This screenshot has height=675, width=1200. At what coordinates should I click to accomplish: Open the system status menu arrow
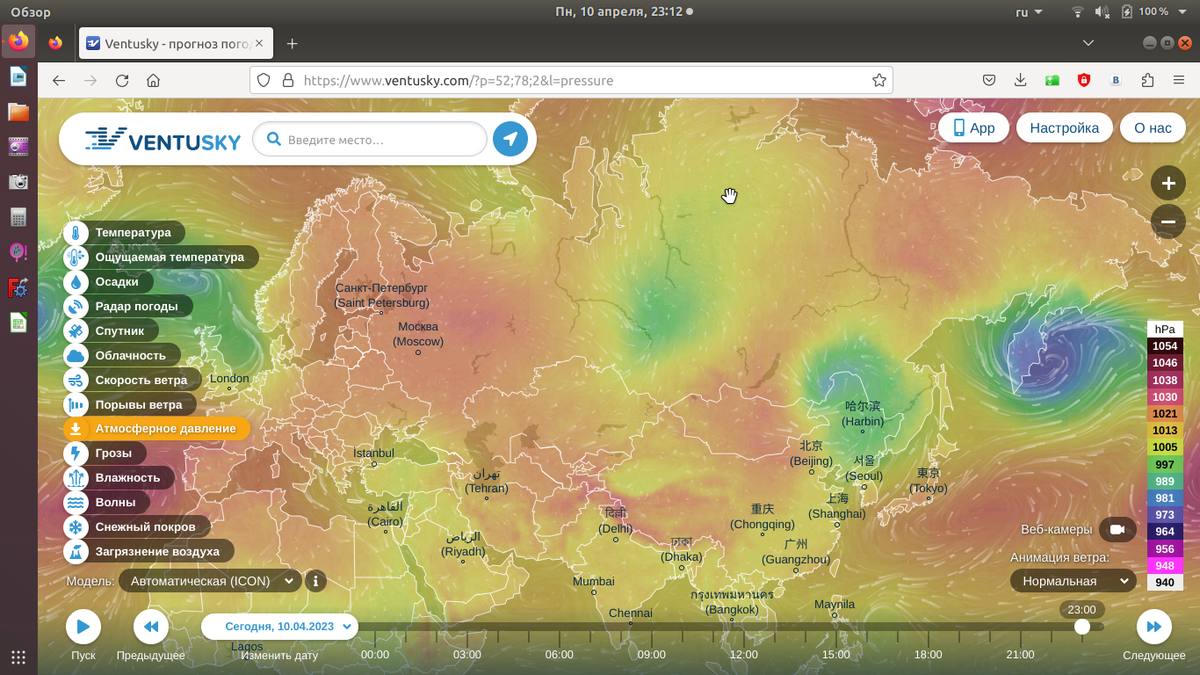[1181, 12]
